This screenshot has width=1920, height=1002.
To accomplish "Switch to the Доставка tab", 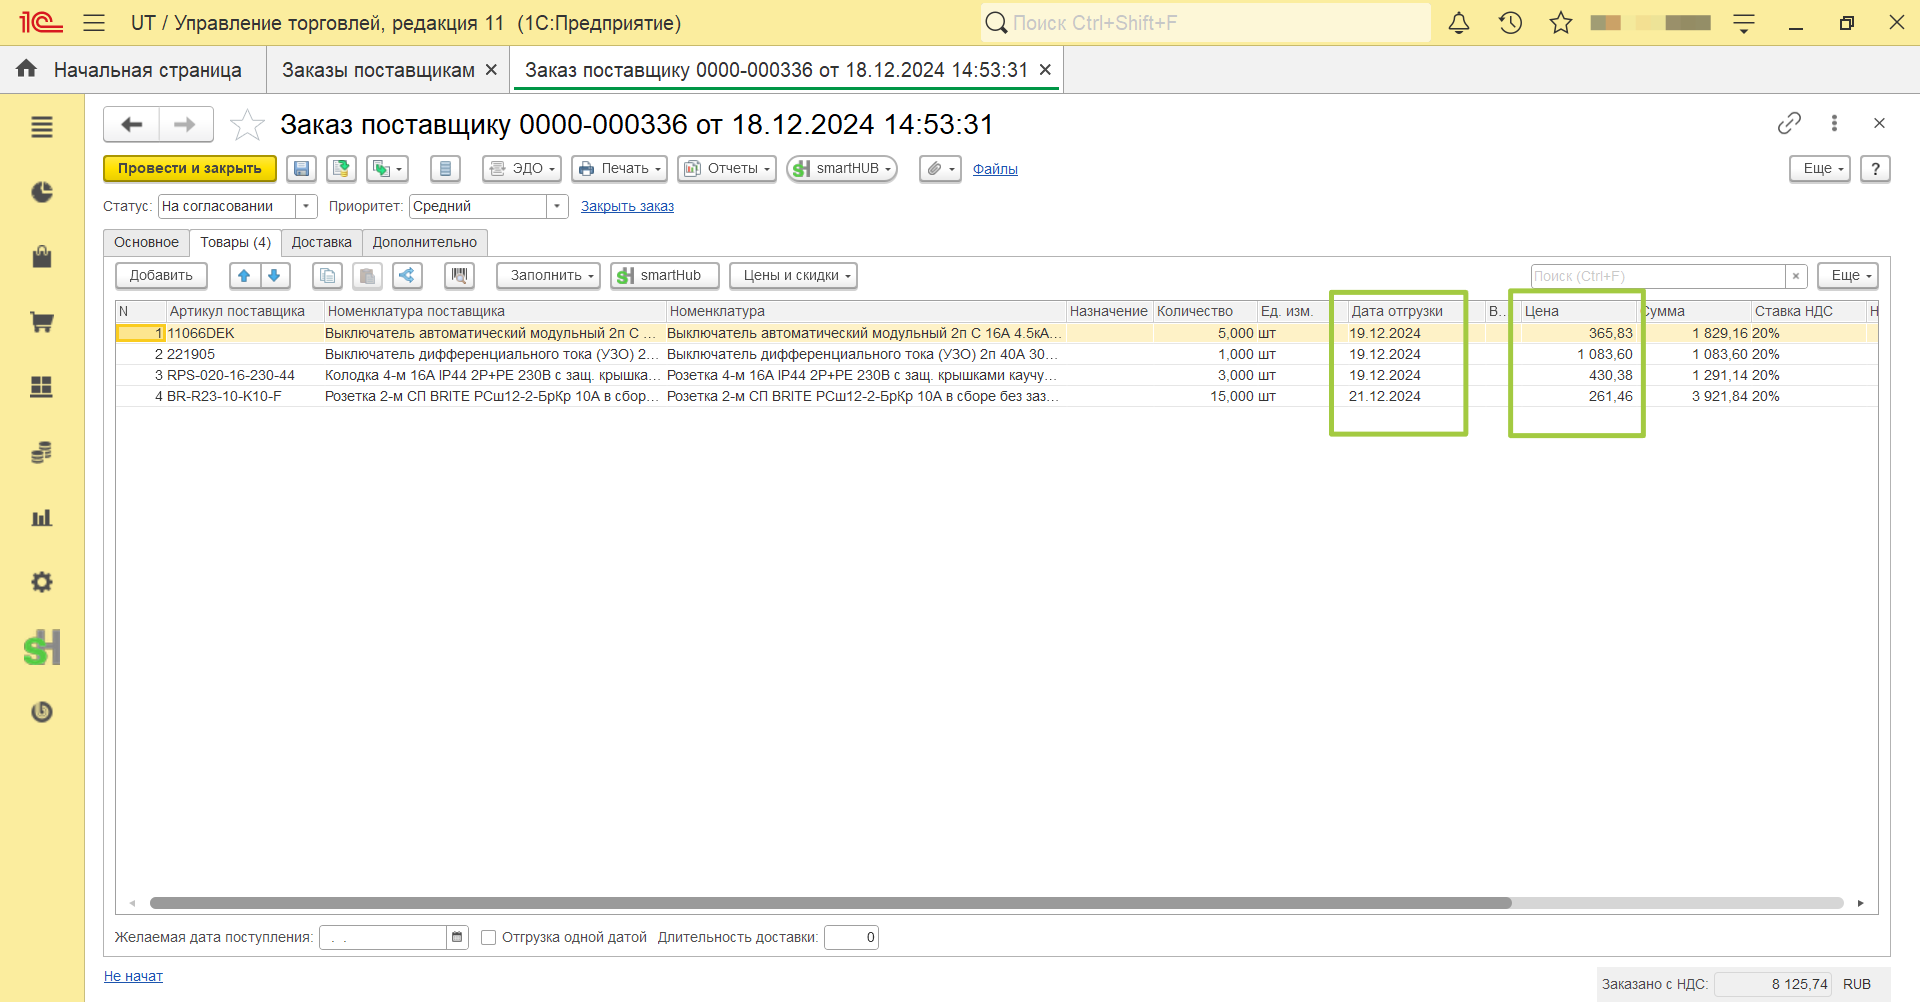I will point(322,243).
